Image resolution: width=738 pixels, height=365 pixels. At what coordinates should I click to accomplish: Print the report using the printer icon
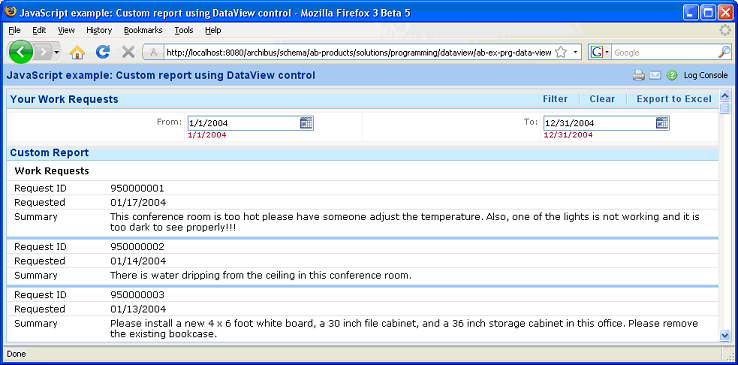click(638, 75)
